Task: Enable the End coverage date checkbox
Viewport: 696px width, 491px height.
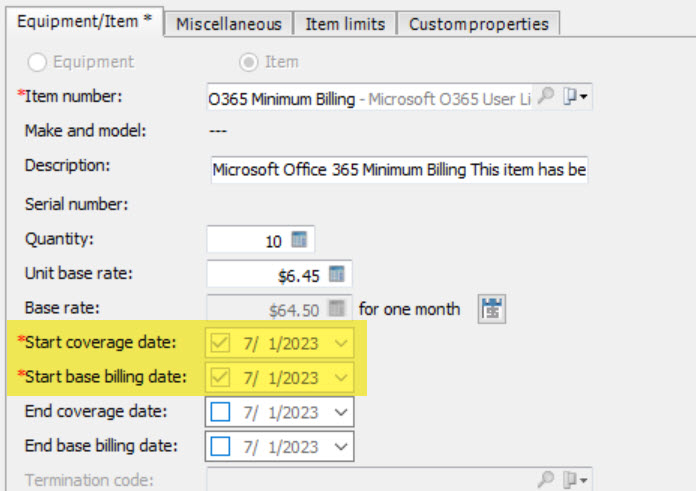Action: coord(220,412)
